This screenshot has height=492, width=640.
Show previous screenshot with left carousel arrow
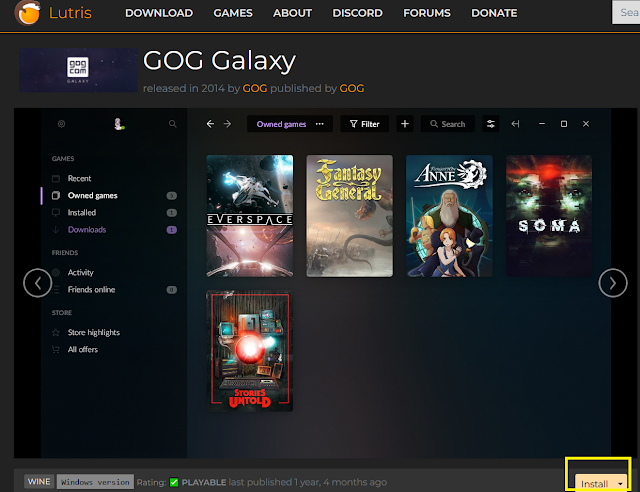[x=38, y=283]
